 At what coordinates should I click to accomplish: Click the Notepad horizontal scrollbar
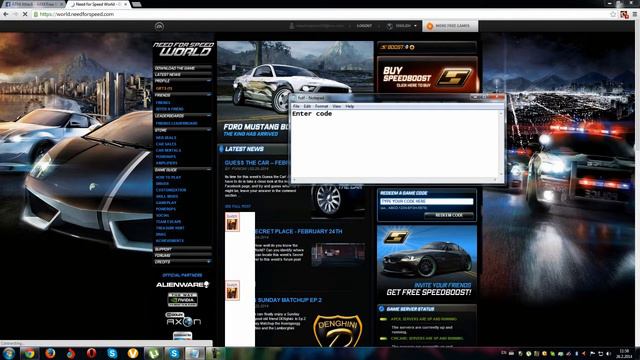(x=395, y=180)
